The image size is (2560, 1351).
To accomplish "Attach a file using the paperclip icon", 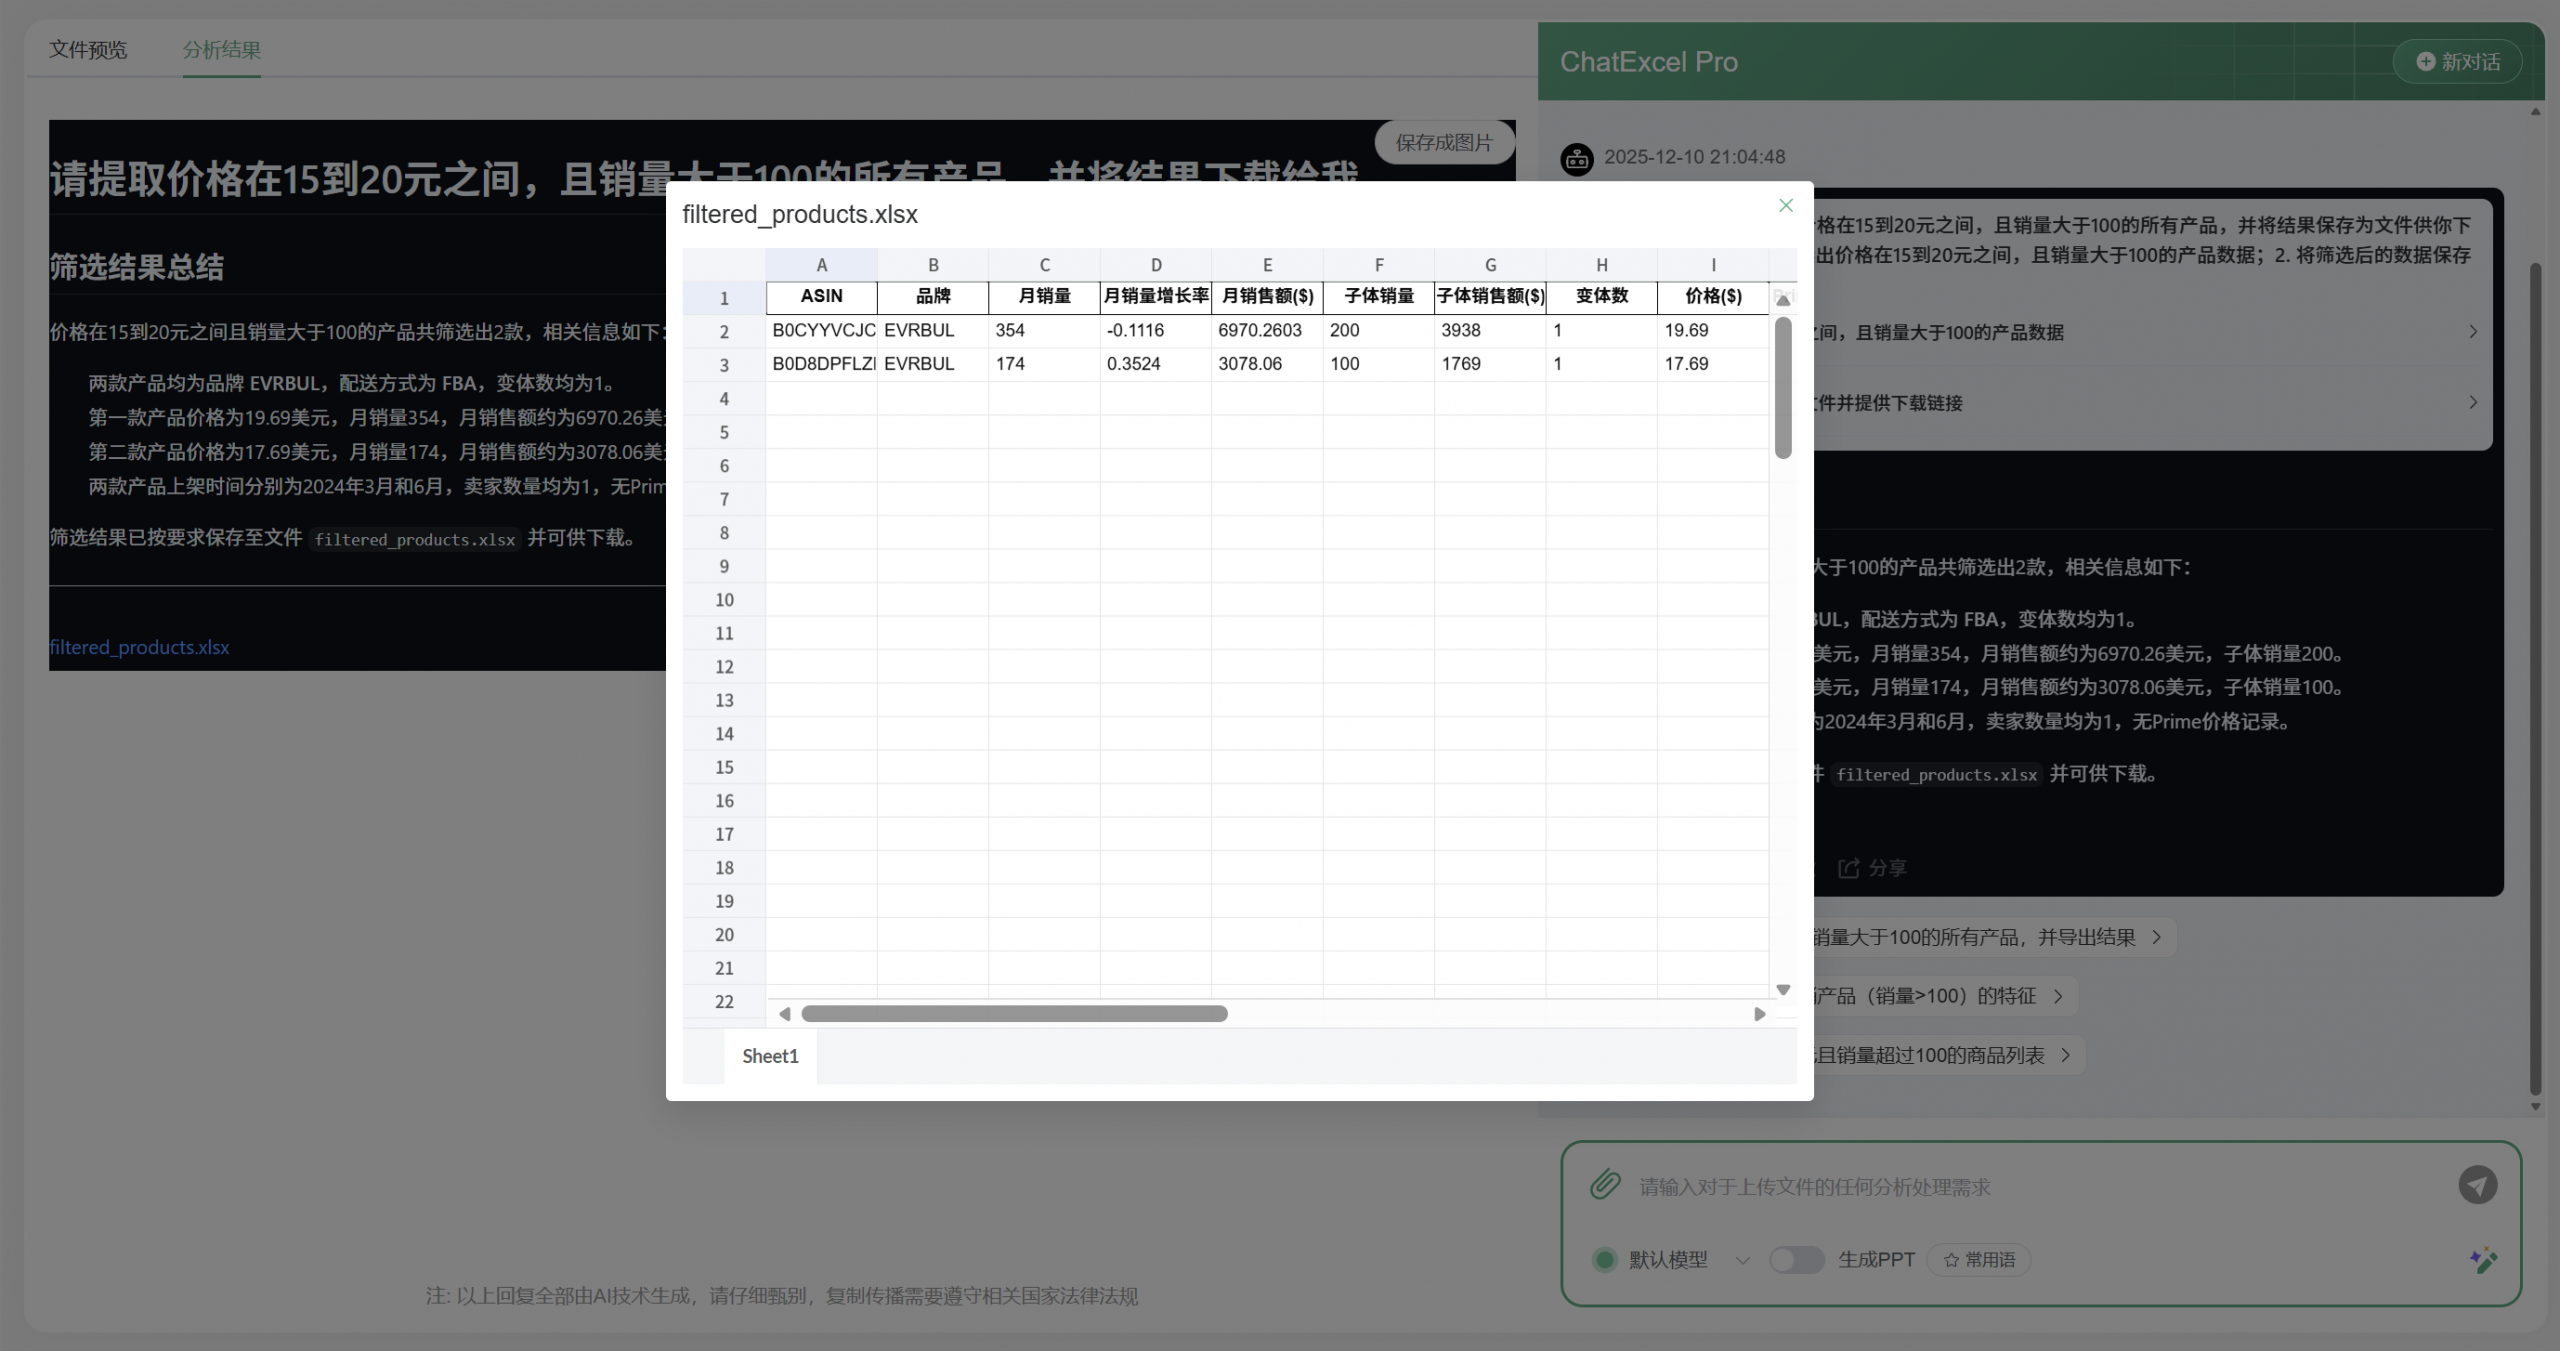I will pos(1605,1185).
